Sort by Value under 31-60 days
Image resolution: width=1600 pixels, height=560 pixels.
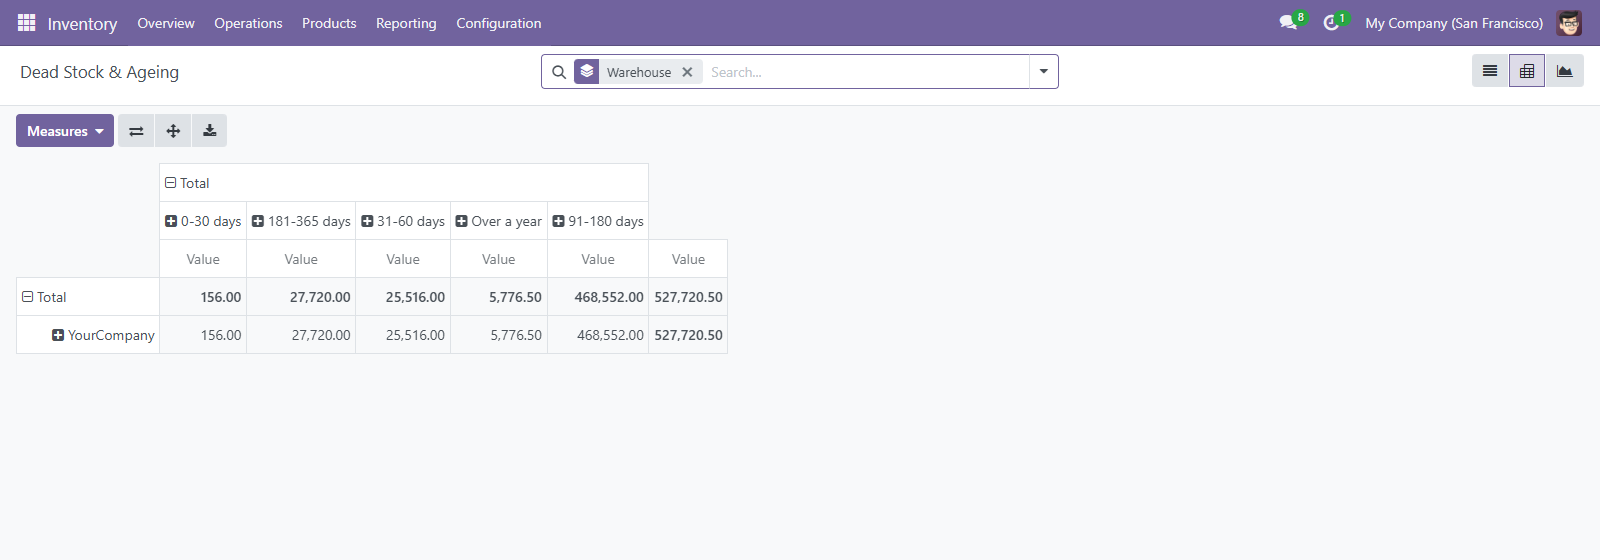tap(403, 259)
